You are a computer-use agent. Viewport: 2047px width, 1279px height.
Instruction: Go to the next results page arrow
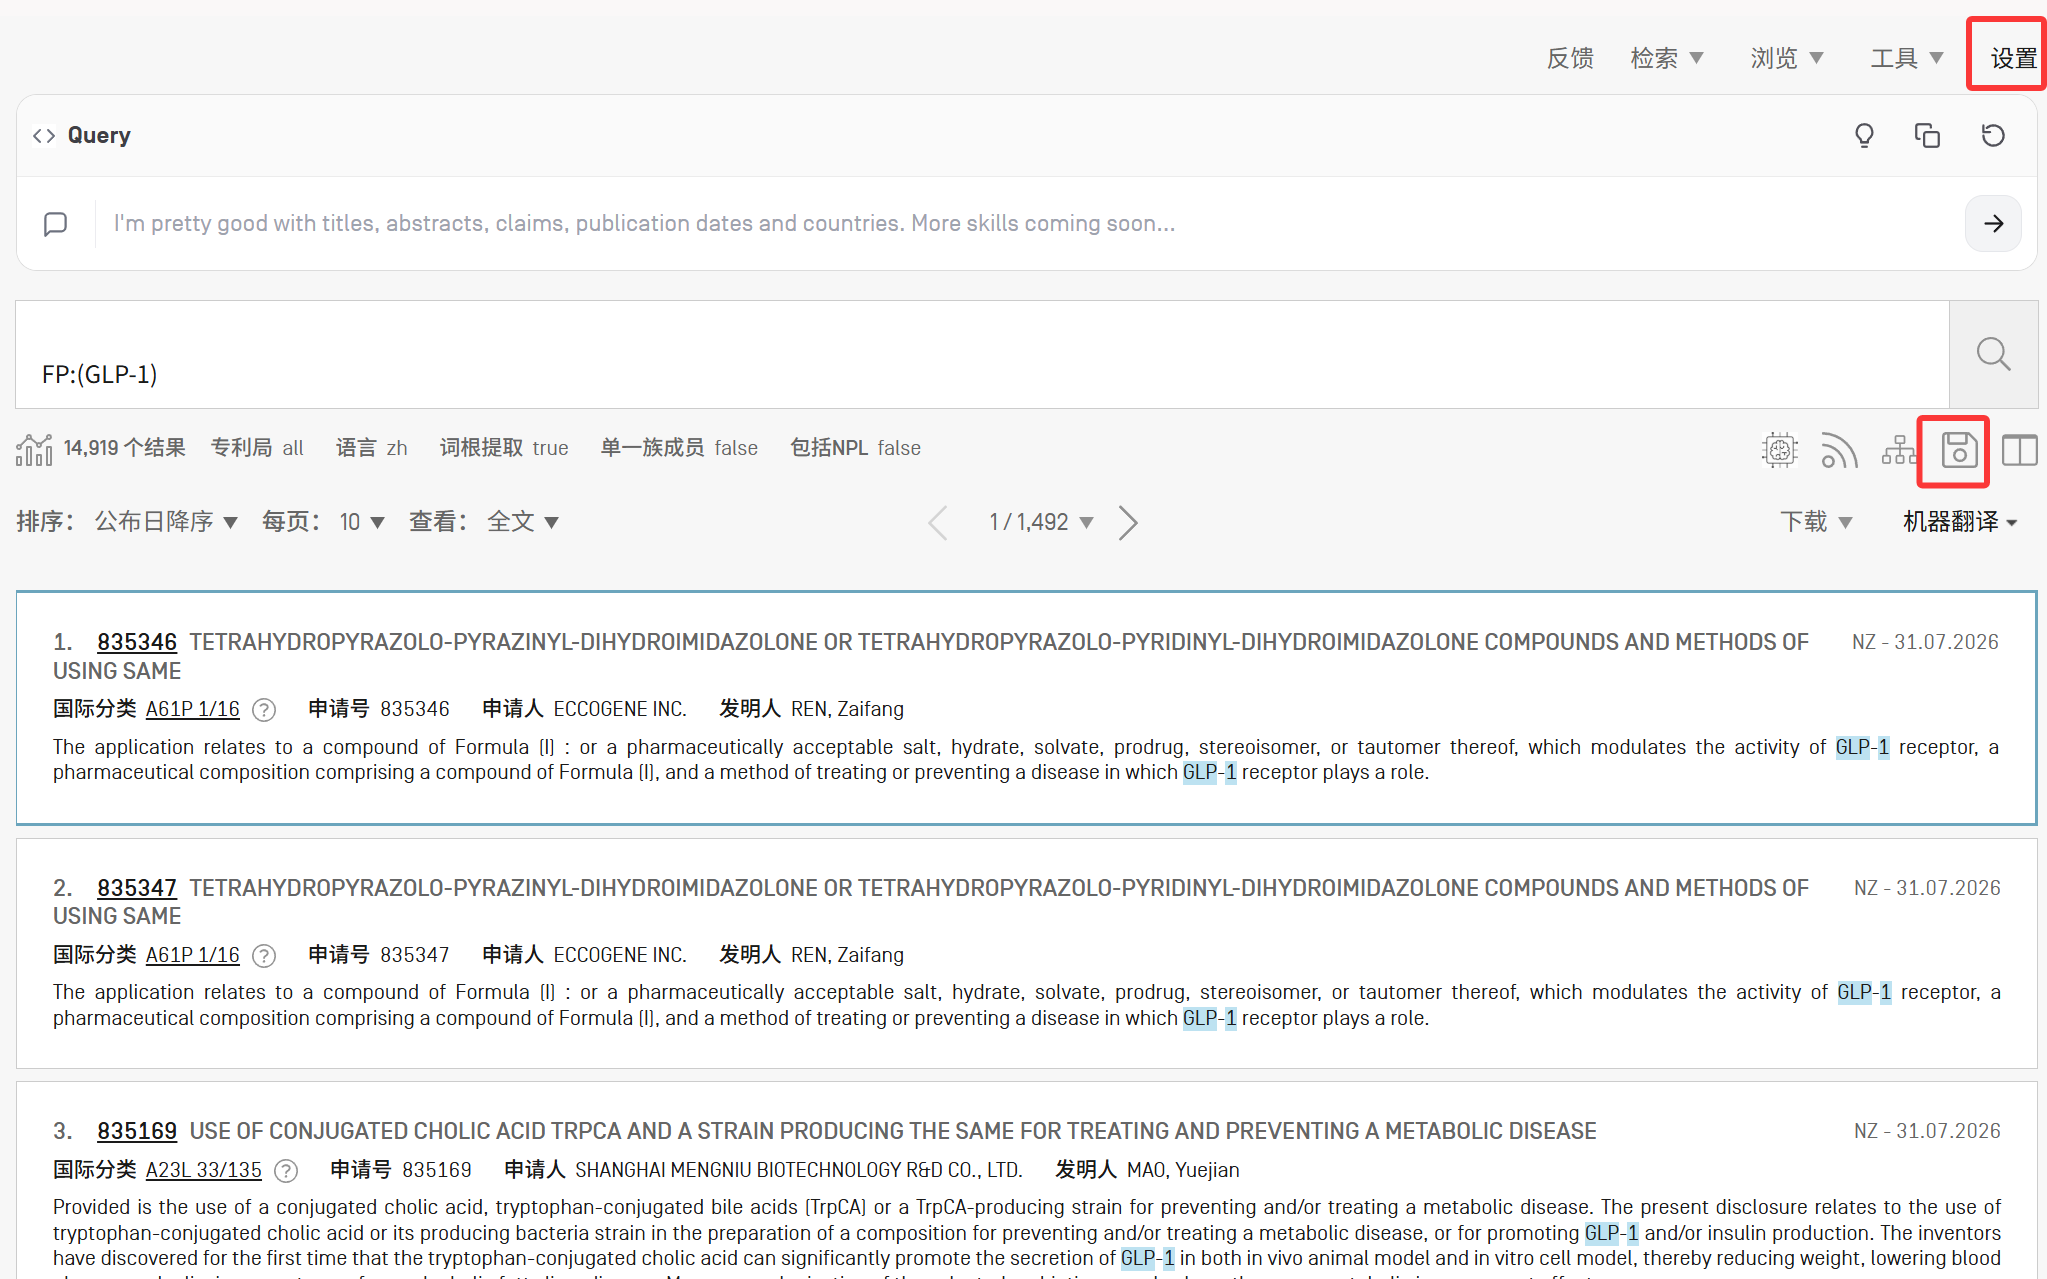1128,522
